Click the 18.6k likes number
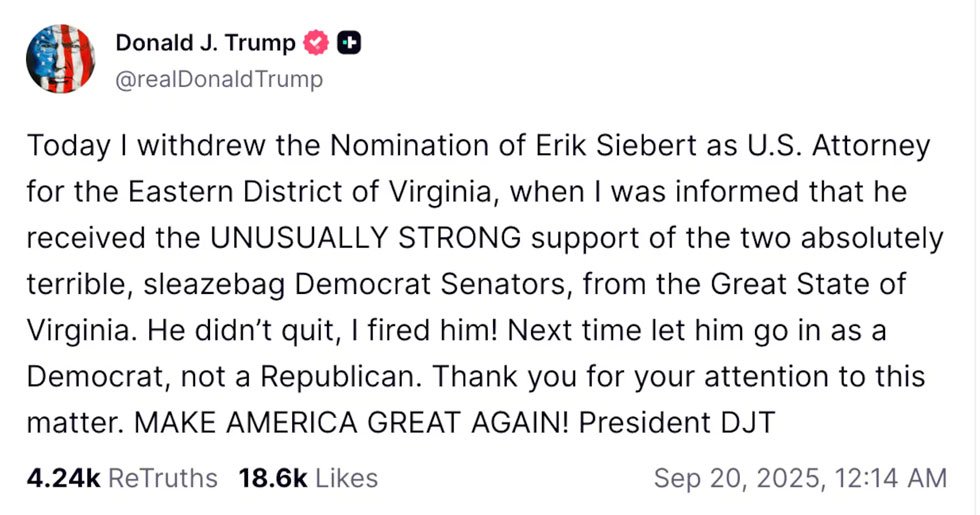980x515 pixels. pyautogui.click(x=272, y=478)
